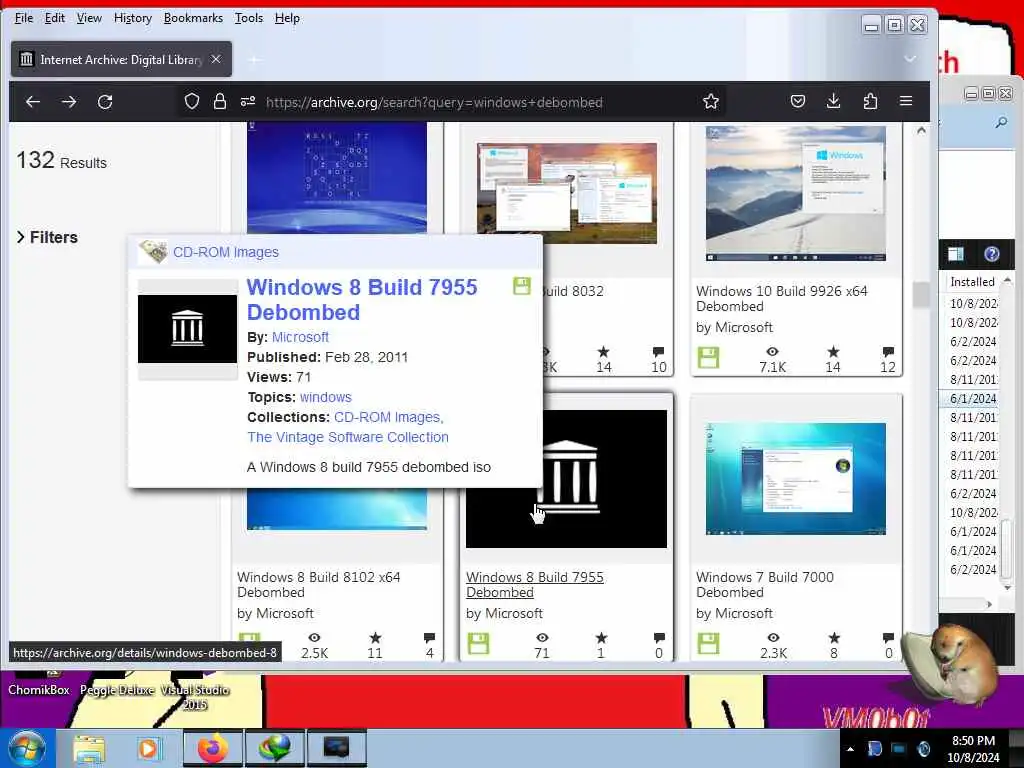The width and height of the screenshot is (1024, 768).
Task: Open Windows 10 Build 9926 x64 Debombed title
Action: tap(782, 298)
